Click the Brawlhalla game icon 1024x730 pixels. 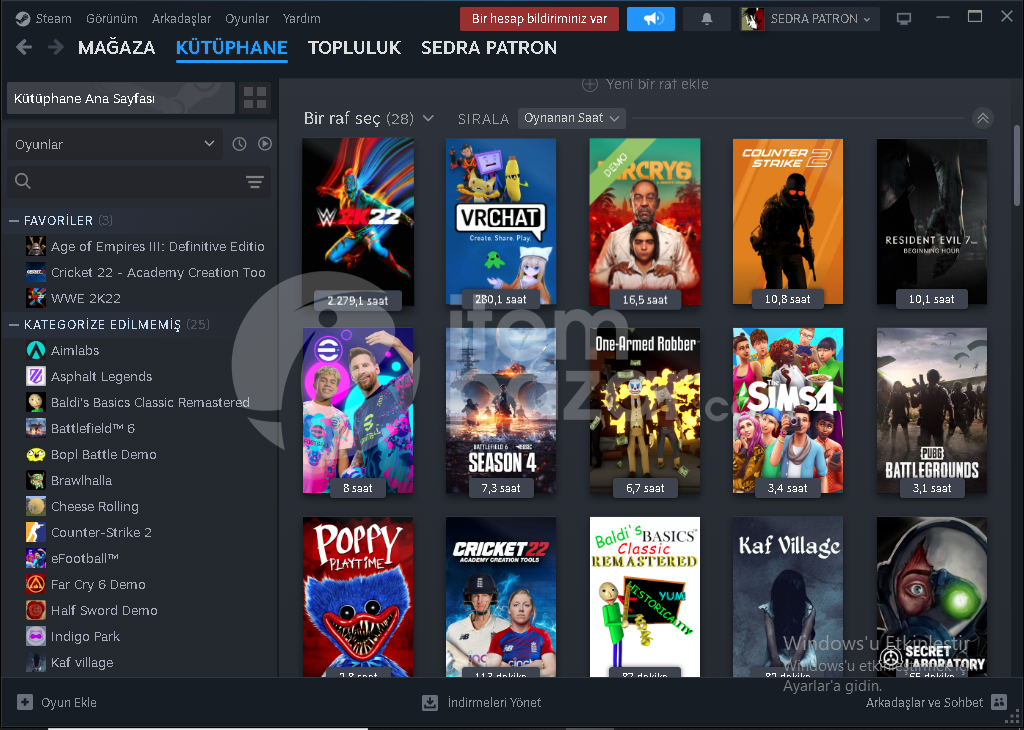[36, 481]
